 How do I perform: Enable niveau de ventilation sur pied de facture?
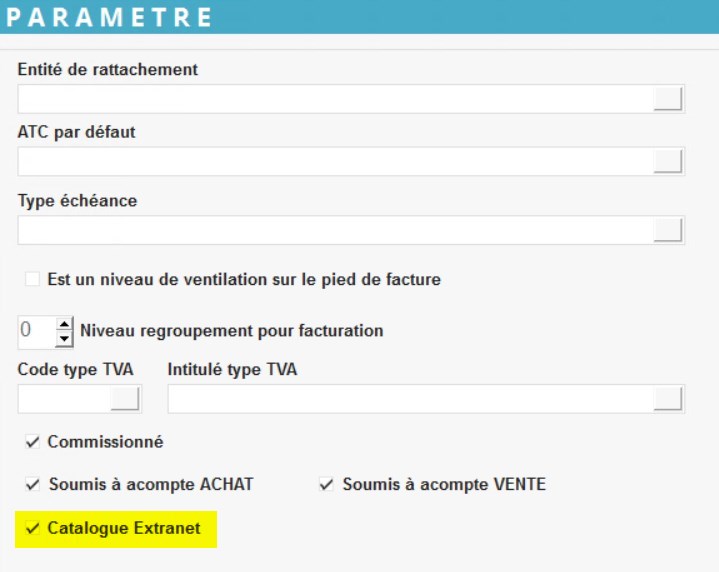coord(33,280)
